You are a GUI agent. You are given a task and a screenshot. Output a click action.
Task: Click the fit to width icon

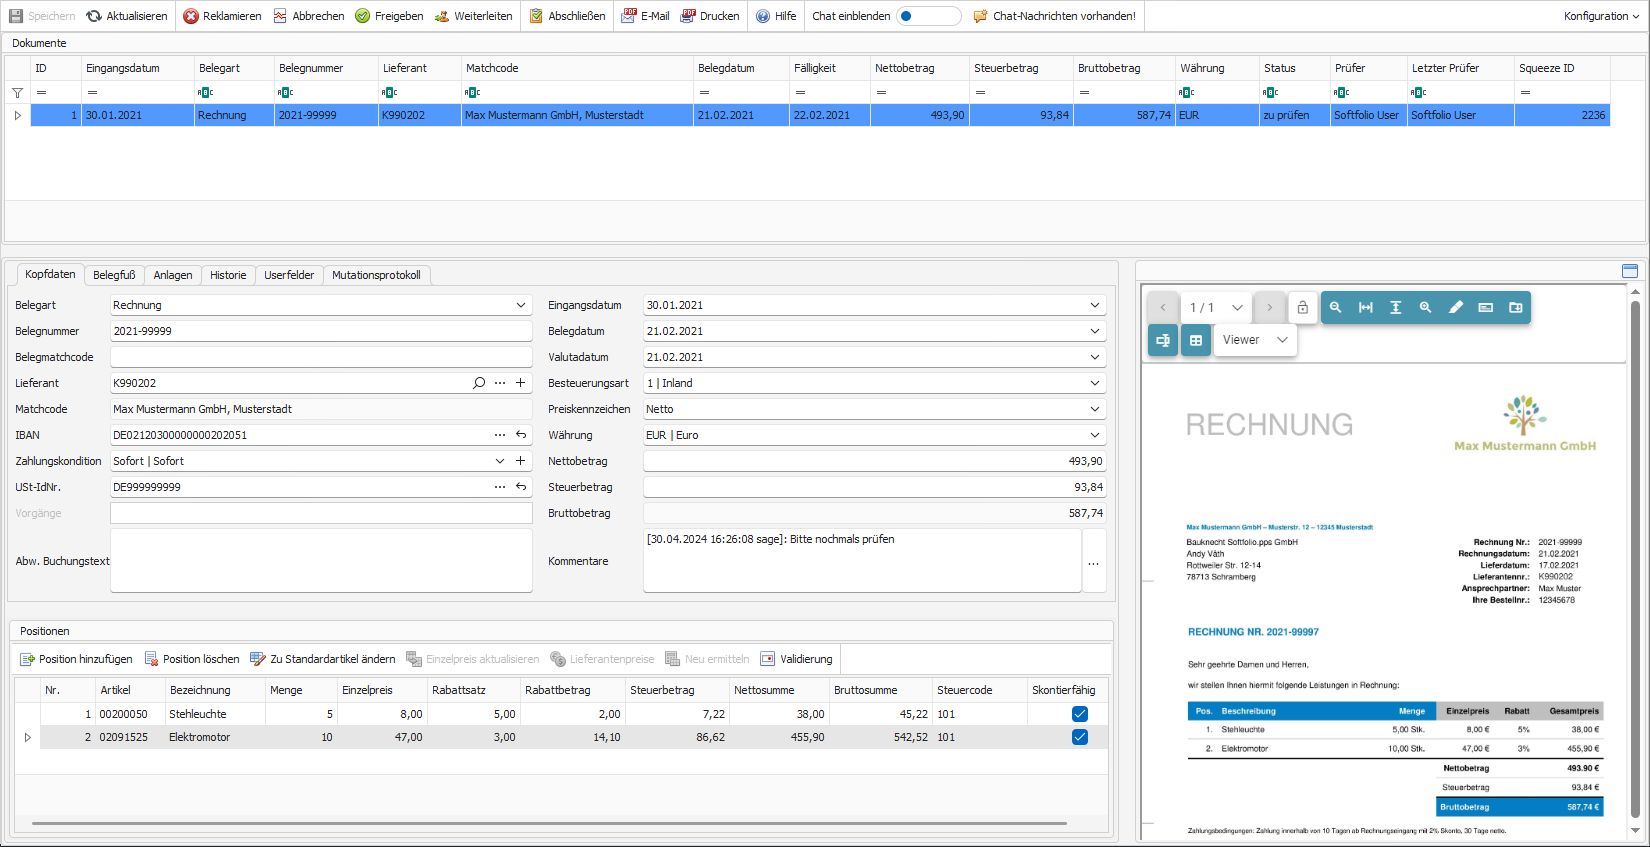(1365, 308)
